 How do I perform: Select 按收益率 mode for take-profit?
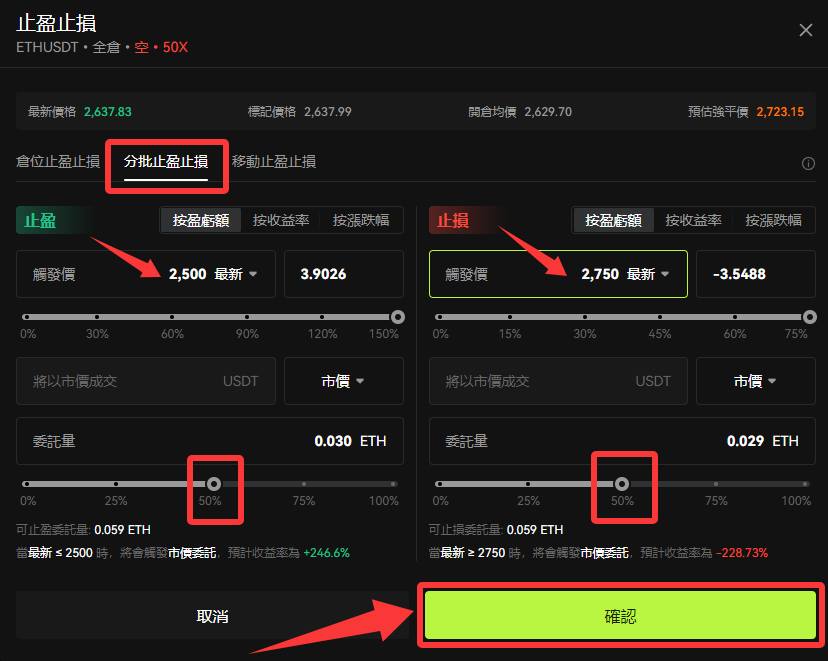click(x=281, y=220)
